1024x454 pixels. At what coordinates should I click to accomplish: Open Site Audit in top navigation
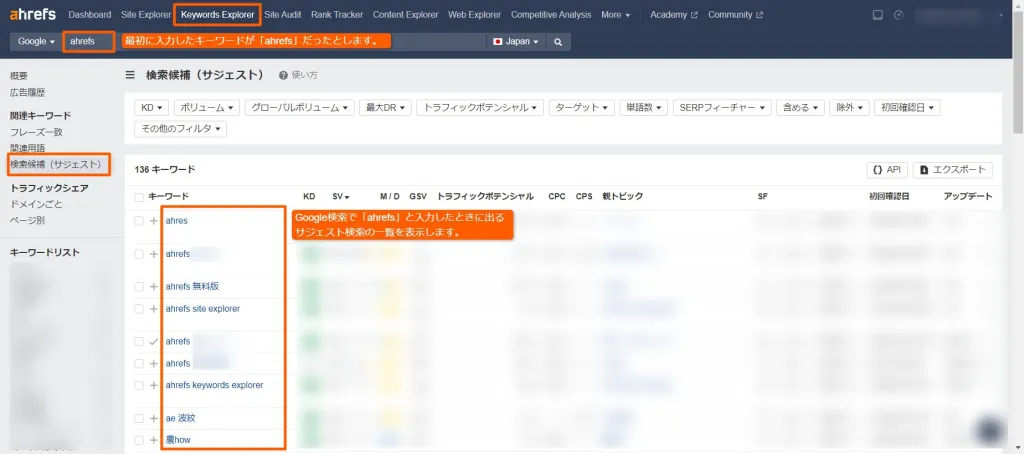283,15
